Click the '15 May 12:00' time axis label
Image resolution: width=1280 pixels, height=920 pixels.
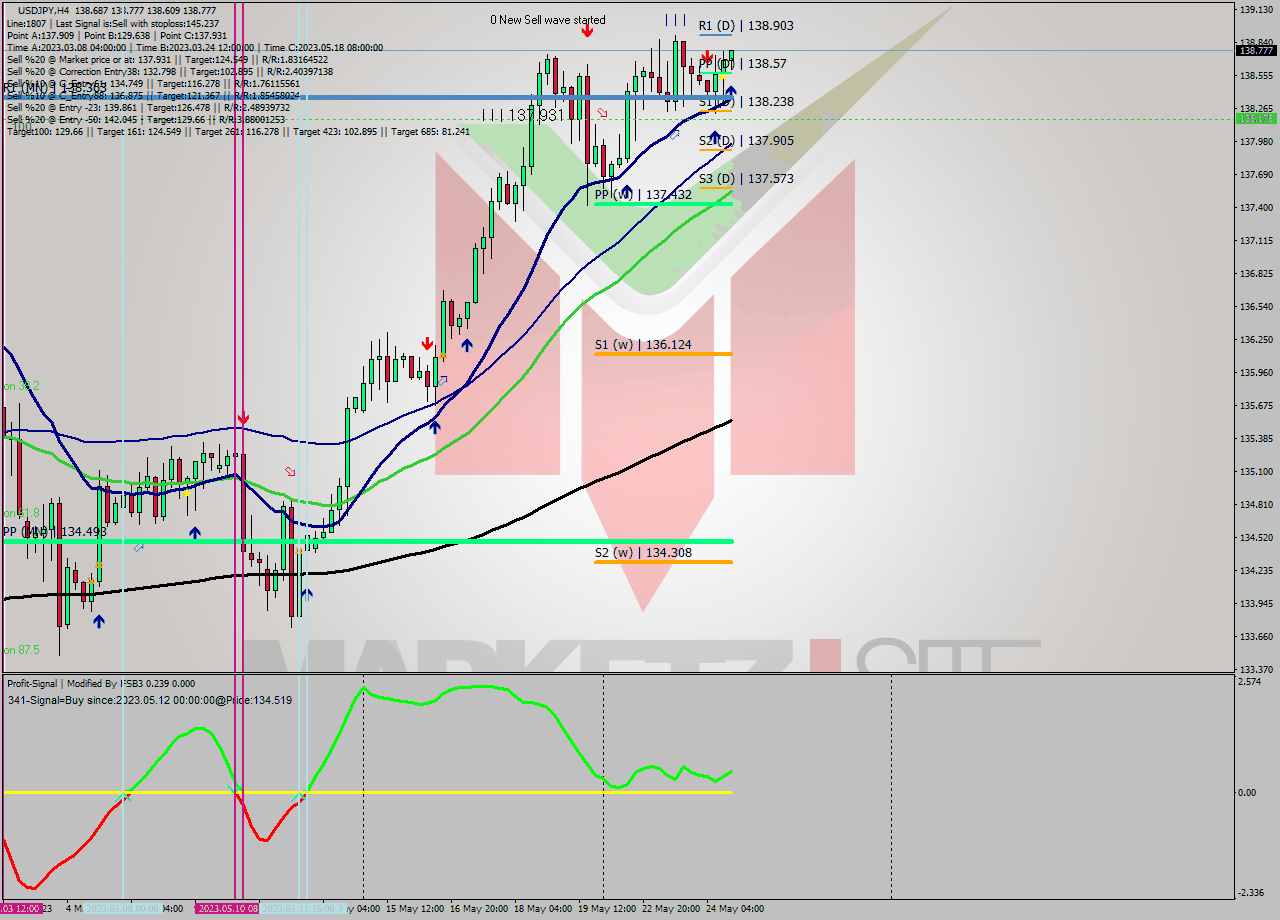pyautogui.click(x=415, y=909)
